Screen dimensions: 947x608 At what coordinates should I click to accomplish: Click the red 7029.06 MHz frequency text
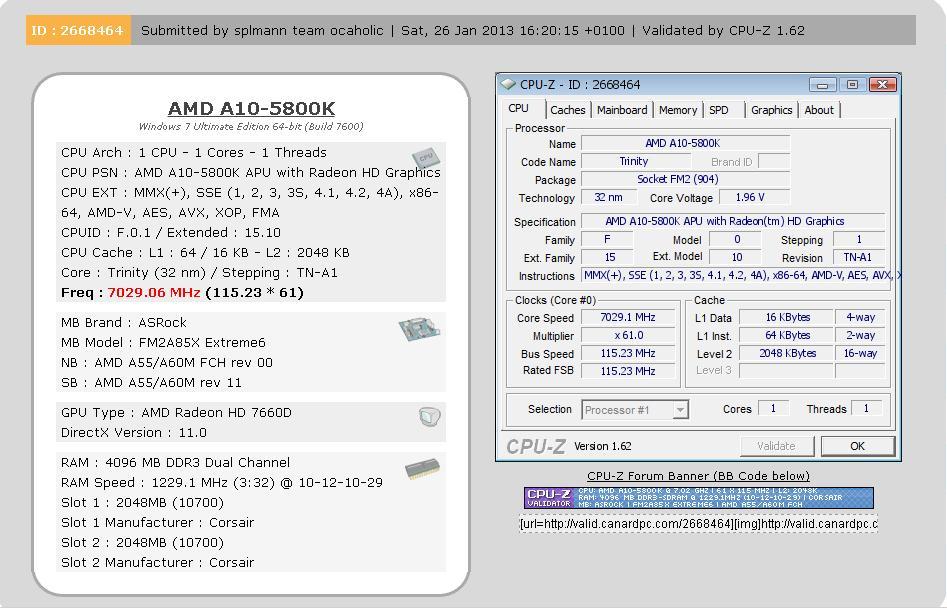click(x=154, y=293)
